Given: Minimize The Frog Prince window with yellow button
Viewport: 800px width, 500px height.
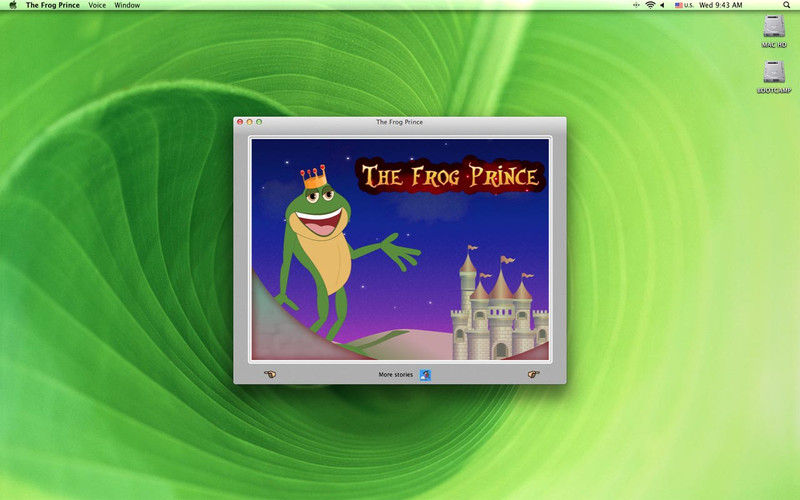Looking at the screenshot, I should pos(249,122).
